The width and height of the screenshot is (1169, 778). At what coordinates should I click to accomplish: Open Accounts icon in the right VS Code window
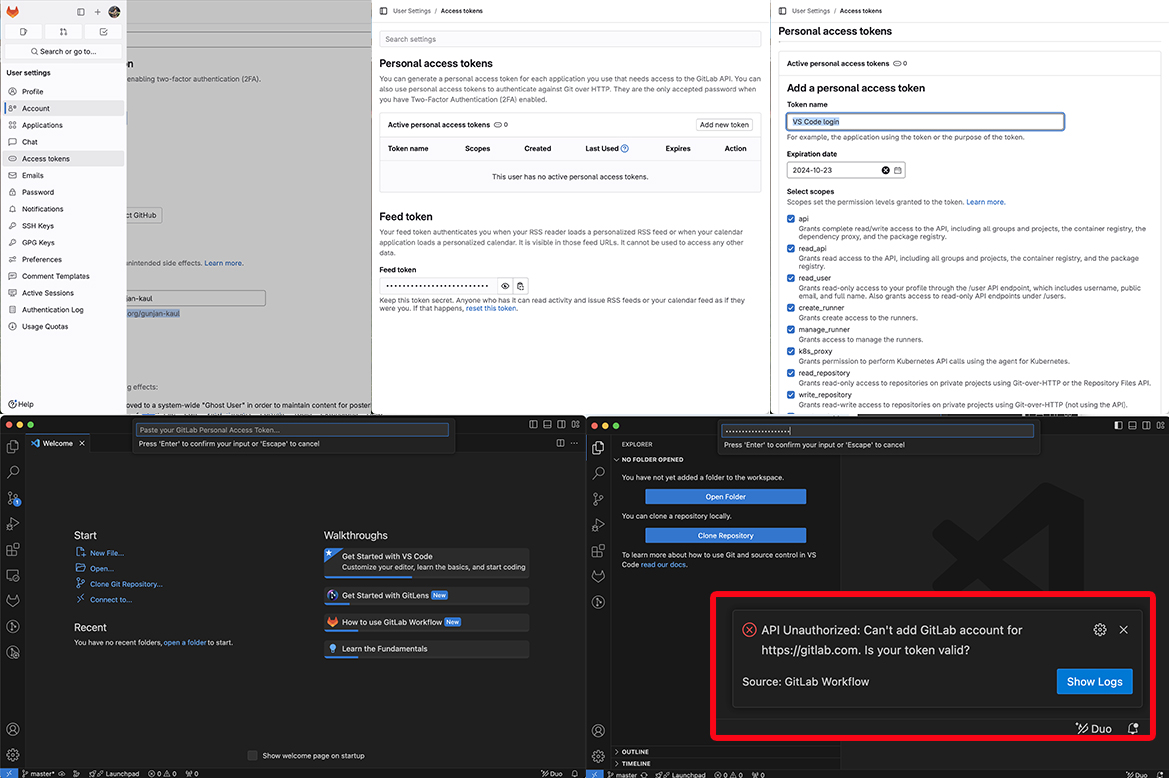click(598, 731)
